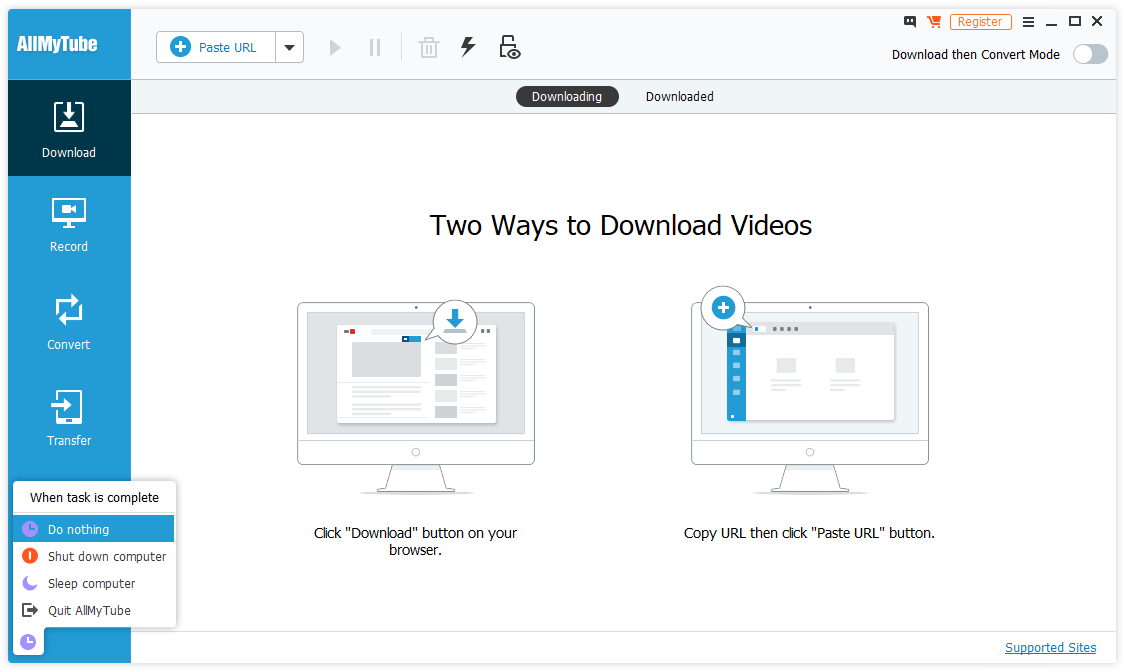Screen dimensions: 1126x672
Task: Enable turbo mode lightning bolt icon
Action: (x=468, y=47)
